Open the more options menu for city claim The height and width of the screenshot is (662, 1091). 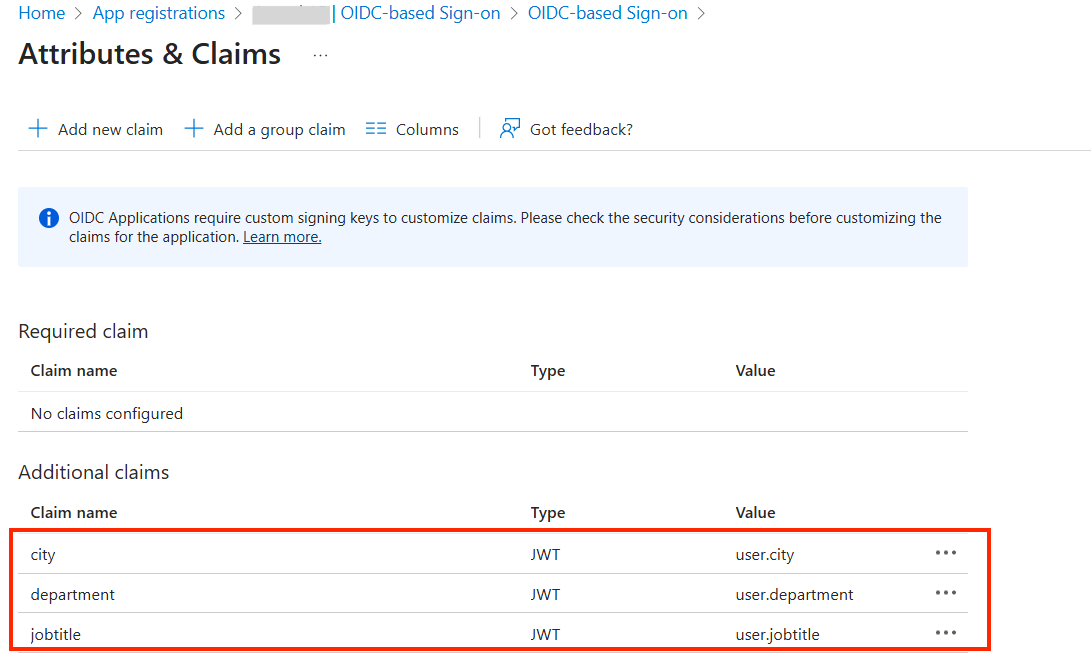945,553
